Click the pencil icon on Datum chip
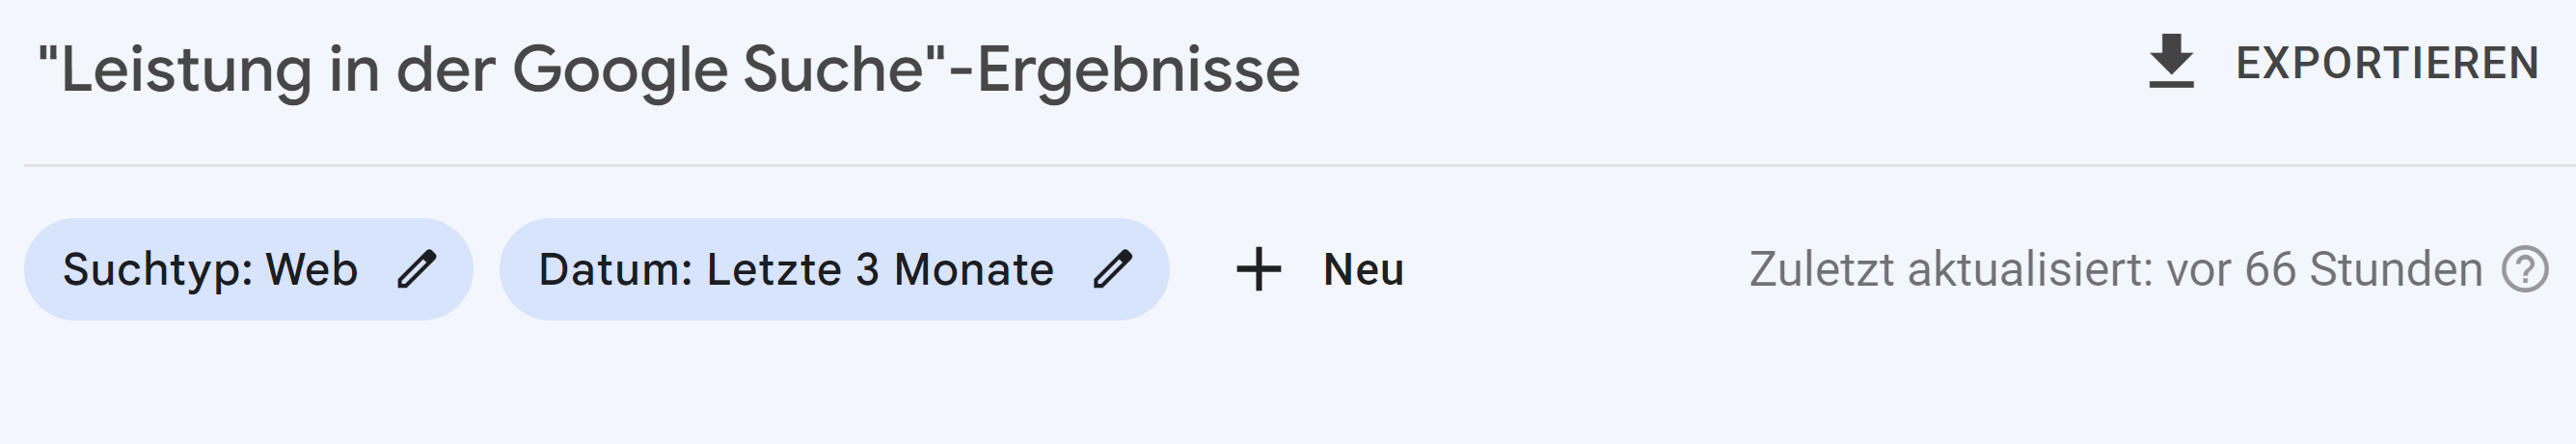2576x444 pixels. click(x=1112, y=269)
